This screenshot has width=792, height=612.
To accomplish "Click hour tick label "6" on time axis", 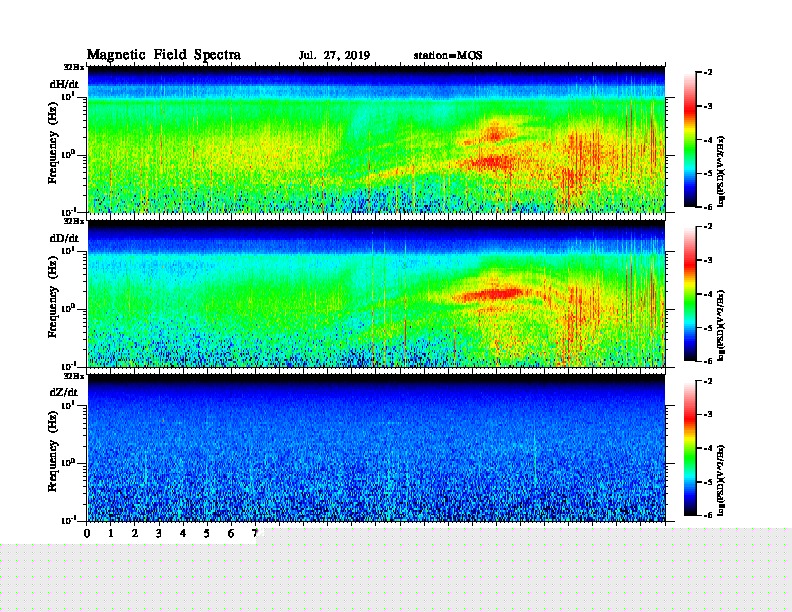I will (231, 533).
